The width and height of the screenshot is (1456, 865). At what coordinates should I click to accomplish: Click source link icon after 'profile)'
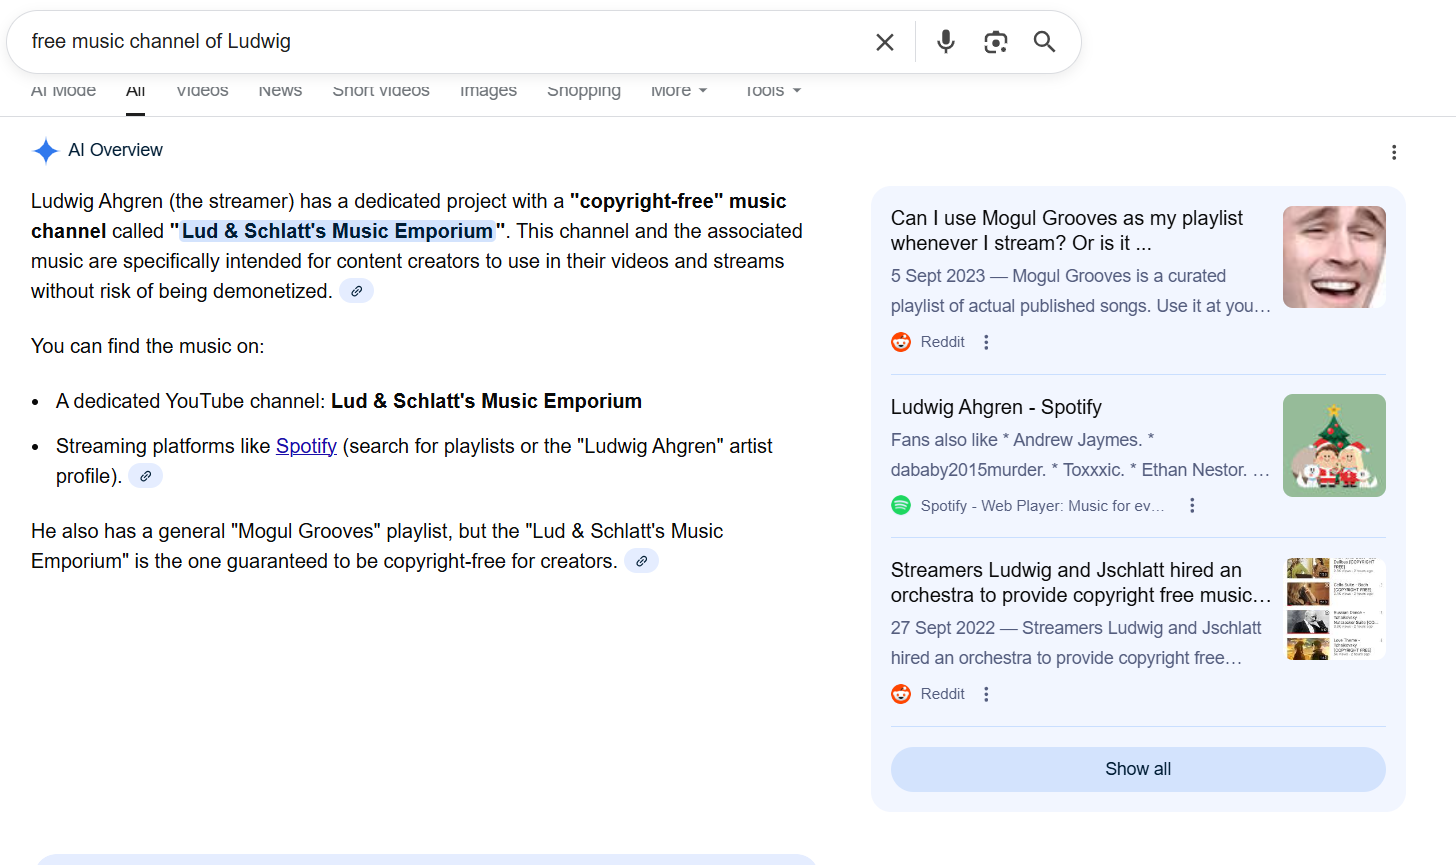[x=145, y=476]
